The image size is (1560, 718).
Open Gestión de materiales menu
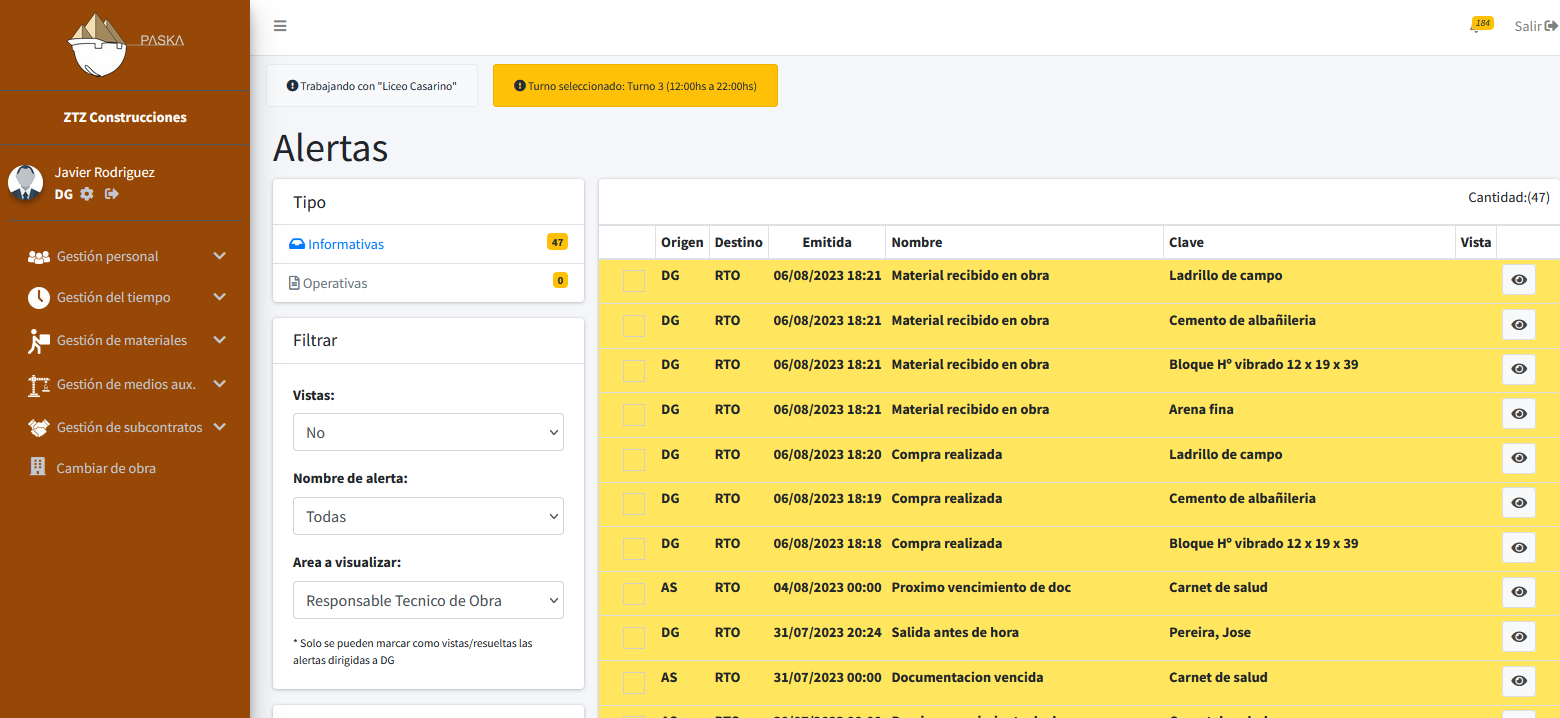click(125, 340)
